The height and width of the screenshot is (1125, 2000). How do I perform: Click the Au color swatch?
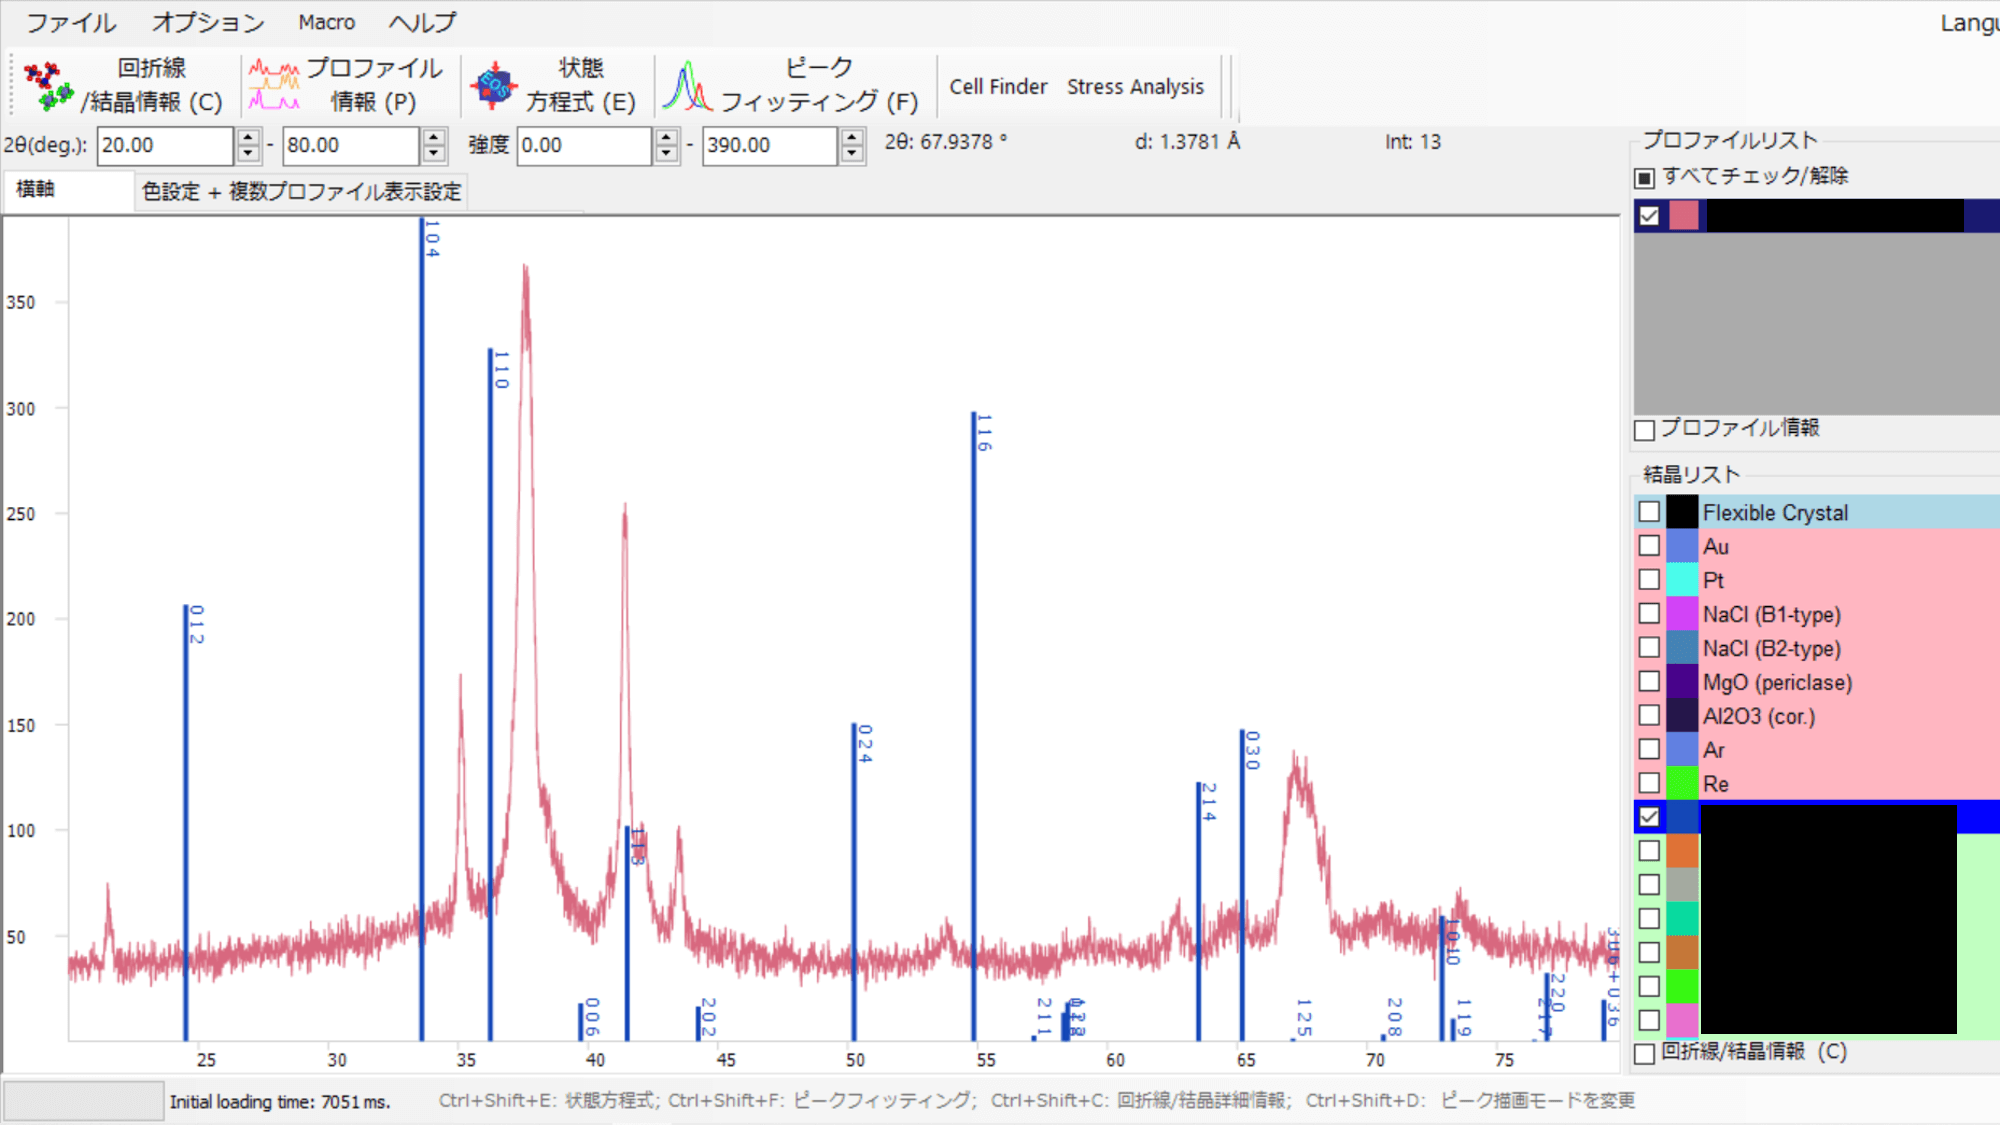point(1682,546)
